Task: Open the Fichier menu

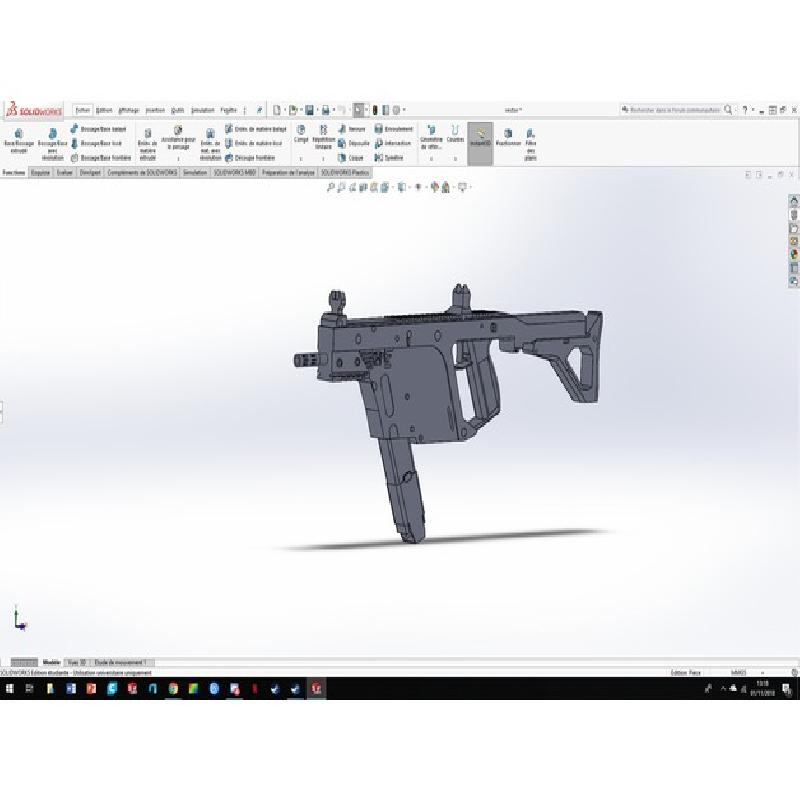Action: pos(83,109)
